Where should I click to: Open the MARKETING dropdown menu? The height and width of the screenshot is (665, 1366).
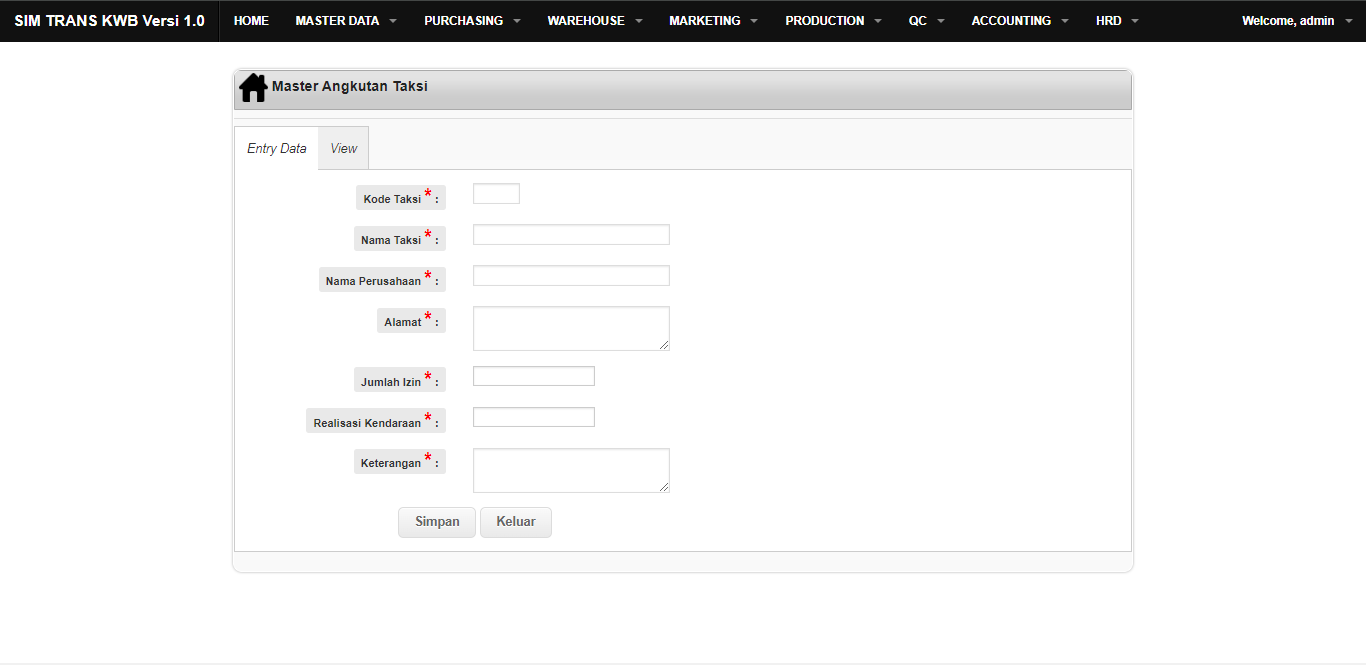(x=713, y=21)
